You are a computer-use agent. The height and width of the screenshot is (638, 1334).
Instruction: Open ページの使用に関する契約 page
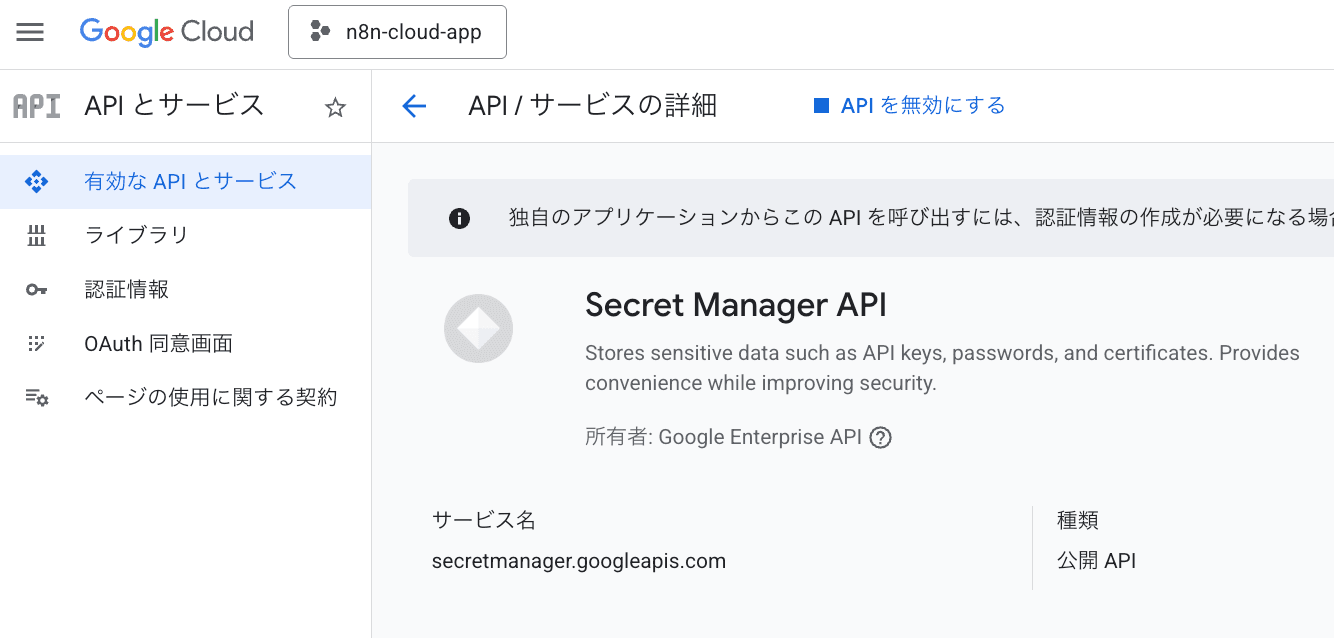pyautogui.click(x=211, y=397)
